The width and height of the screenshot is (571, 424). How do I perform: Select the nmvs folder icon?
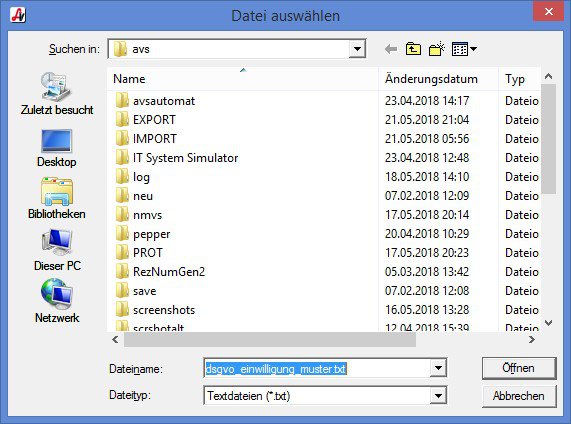[122, 214]
